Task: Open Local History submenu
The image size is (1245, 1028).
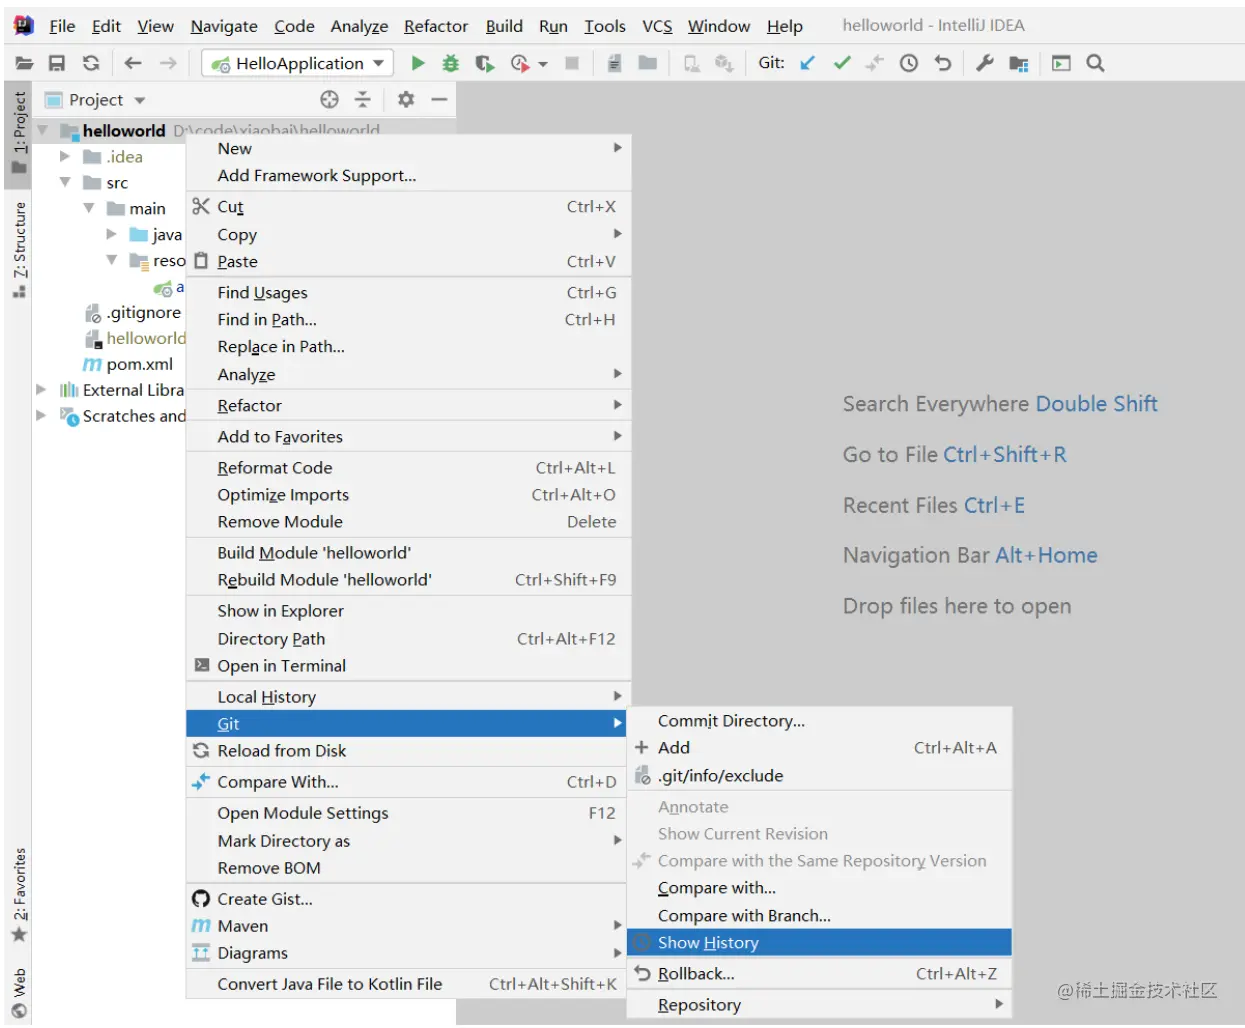Action: tap(408, 696)
